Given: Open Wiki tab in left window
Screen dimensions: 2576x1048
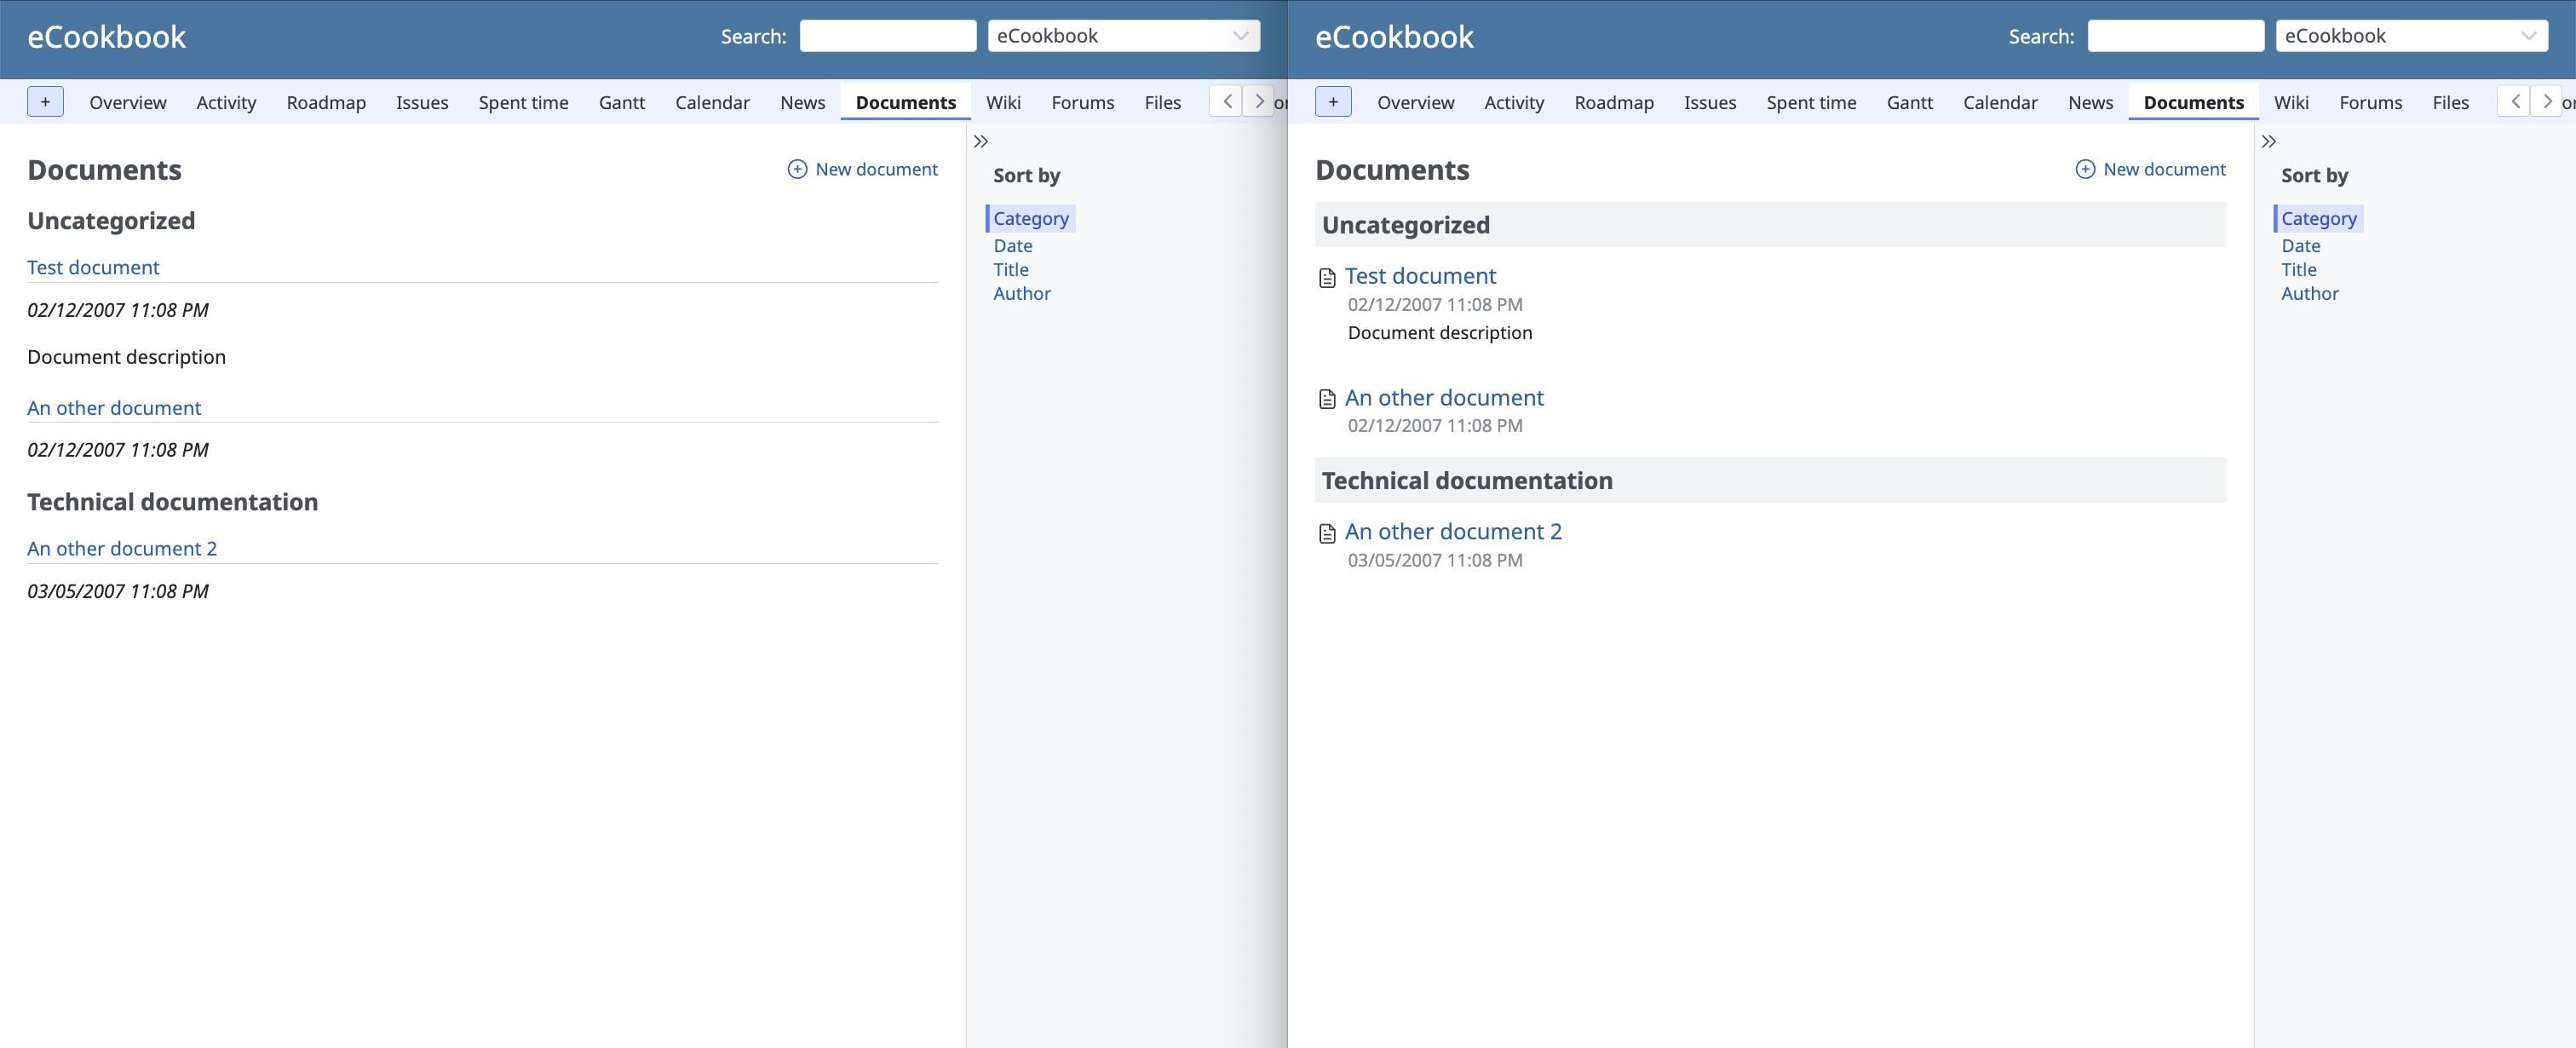Looking at the screenshot, I should pos(1003,102).
